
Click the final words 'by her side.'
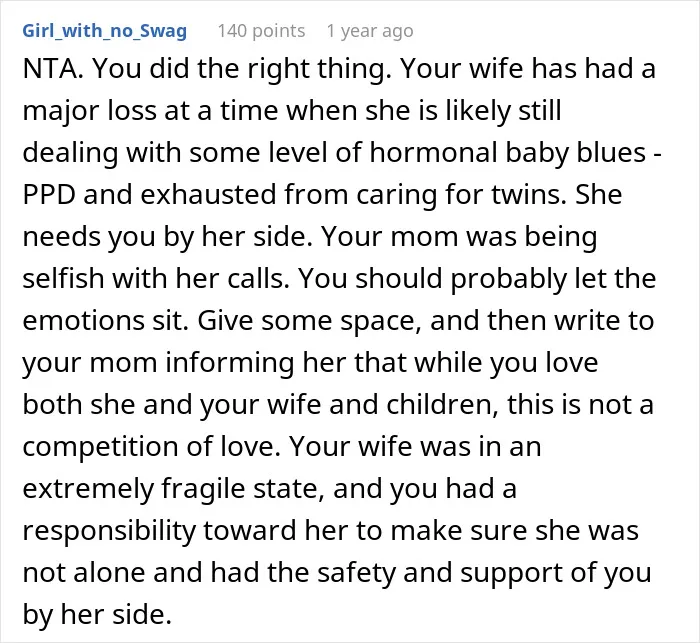tap(97, 615)
